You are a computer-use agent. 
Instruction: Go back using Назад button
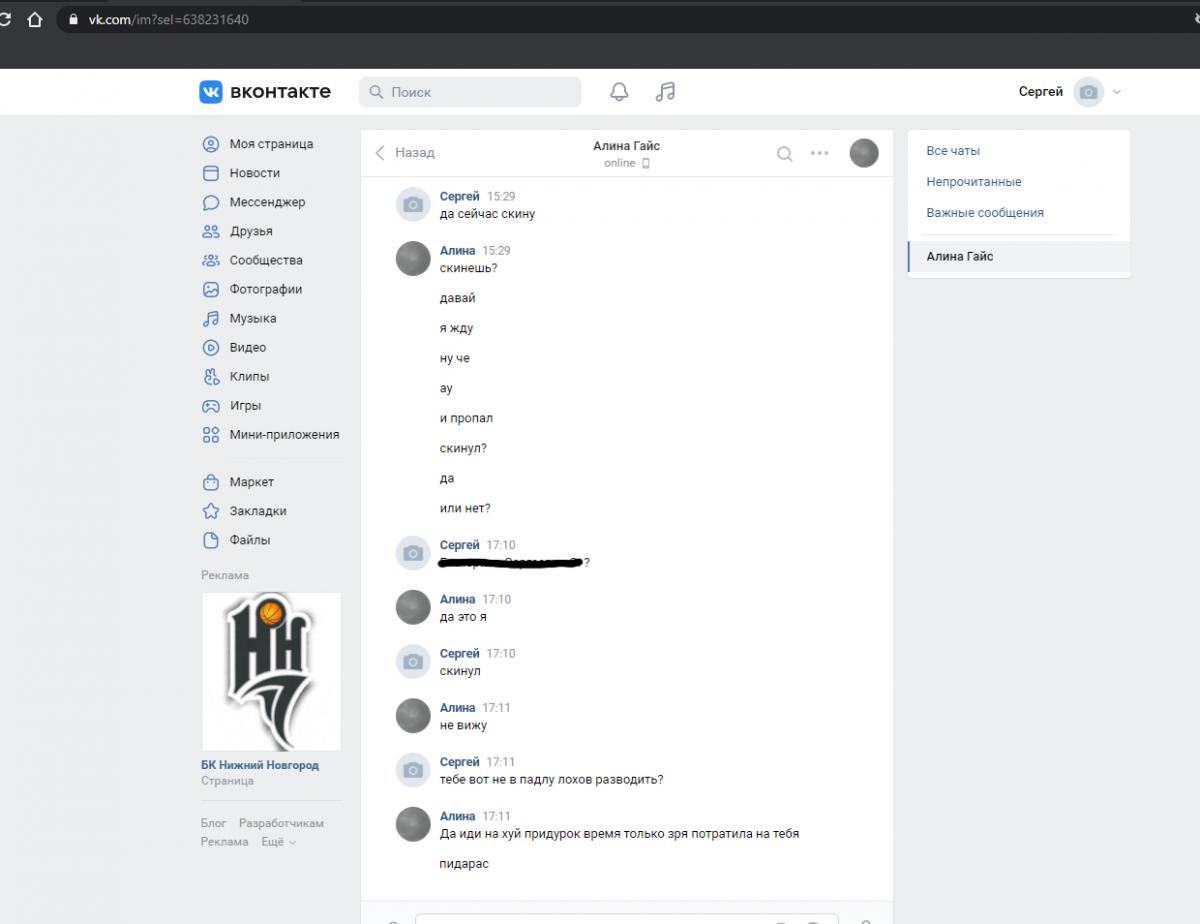405,153
